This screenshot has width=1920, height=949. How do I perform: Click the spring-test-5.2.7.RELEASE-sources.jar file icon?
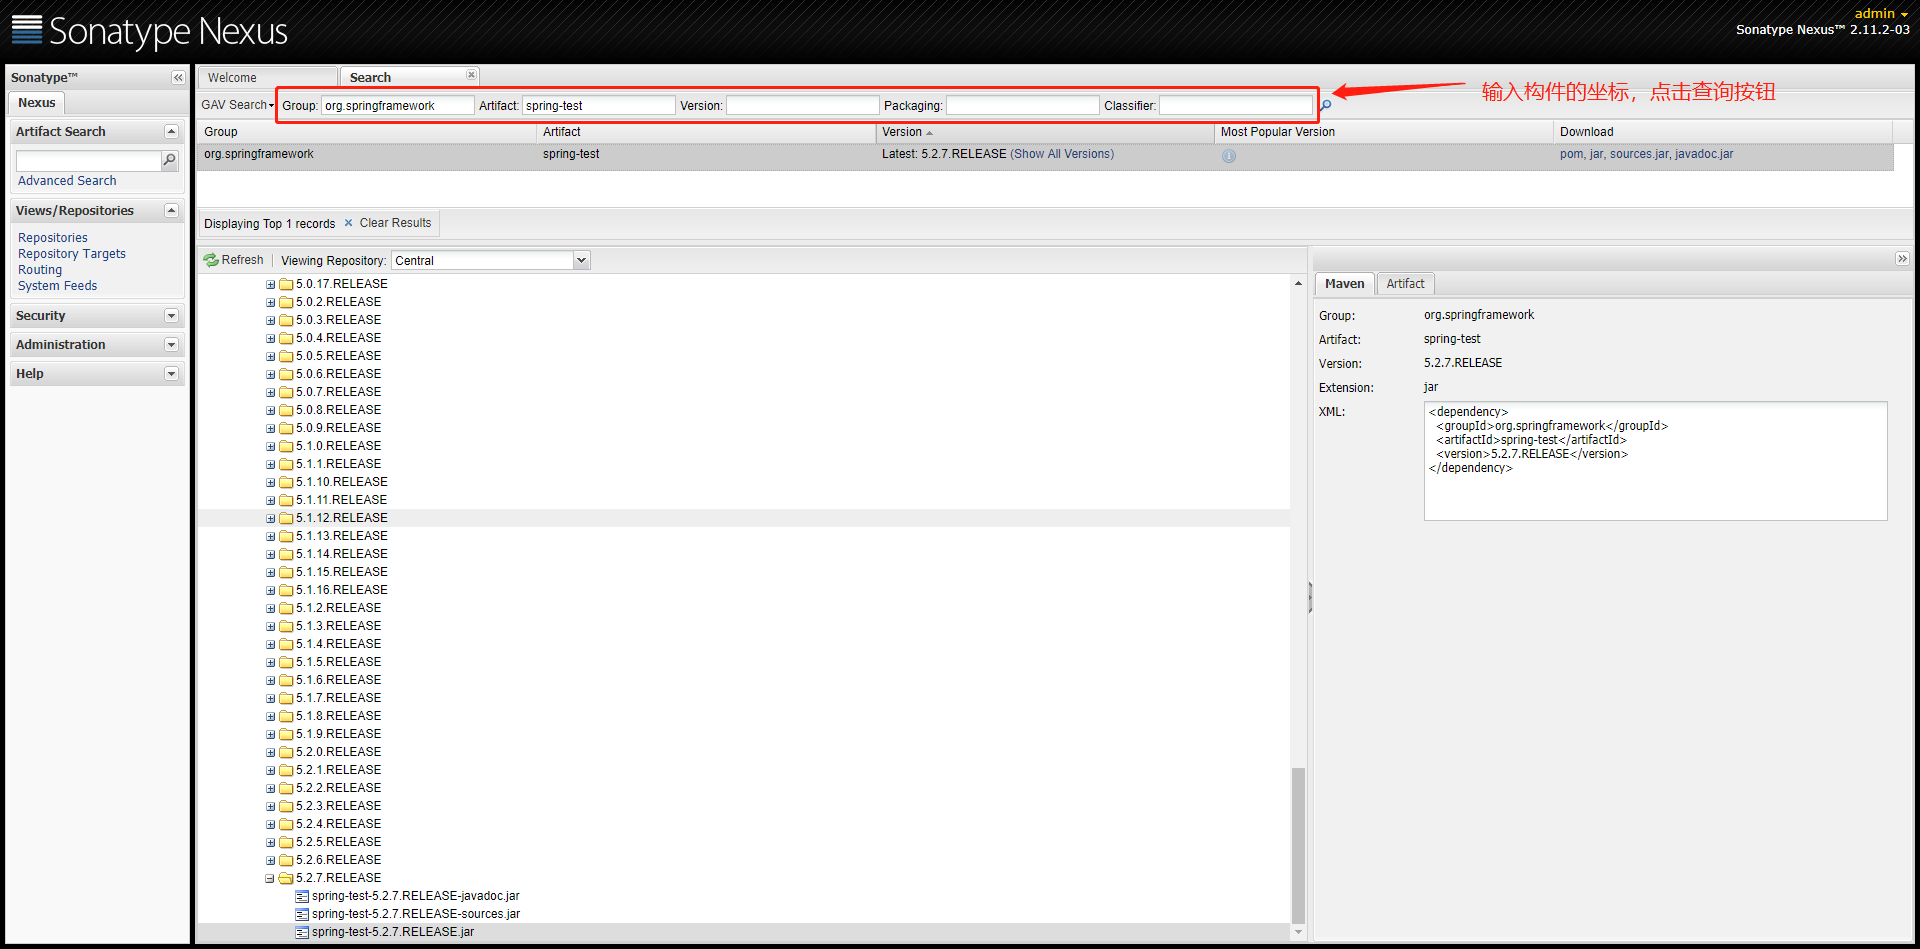tap(302, 914)
